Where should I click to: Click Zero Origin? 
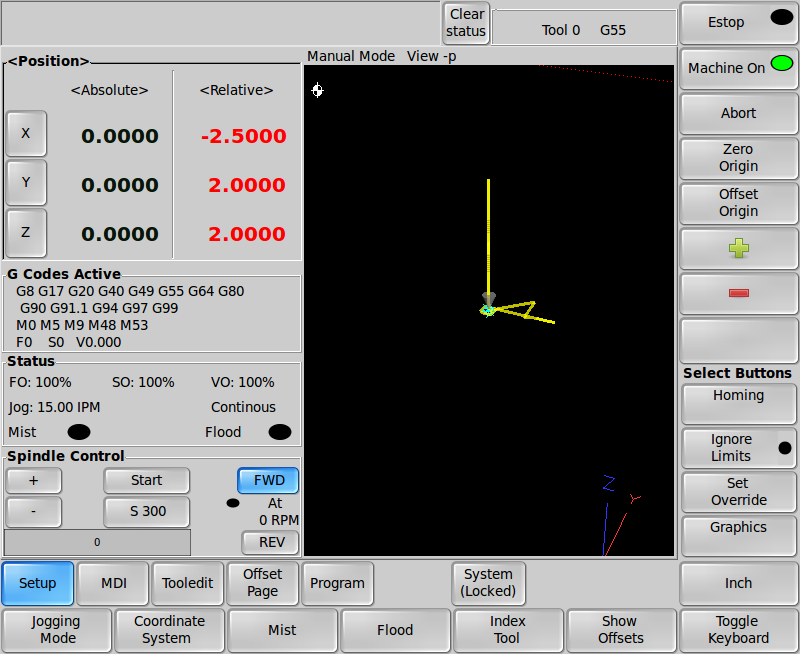pos(738,158)
